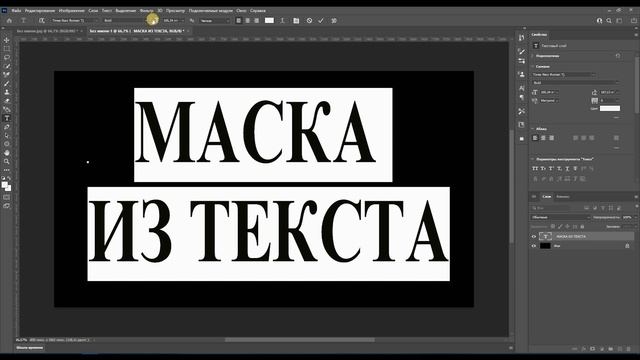Toggle All Caps TT in Properties panel

coord(535,169)
